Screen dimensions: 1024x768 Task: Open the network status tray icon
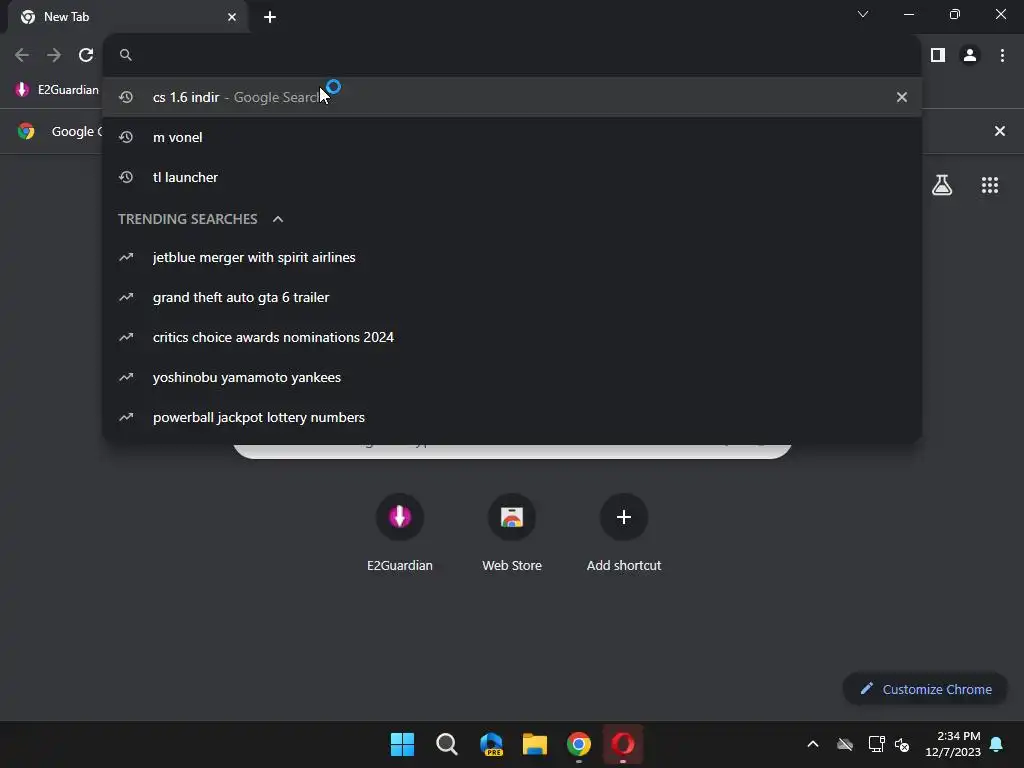tap(876, 744)
